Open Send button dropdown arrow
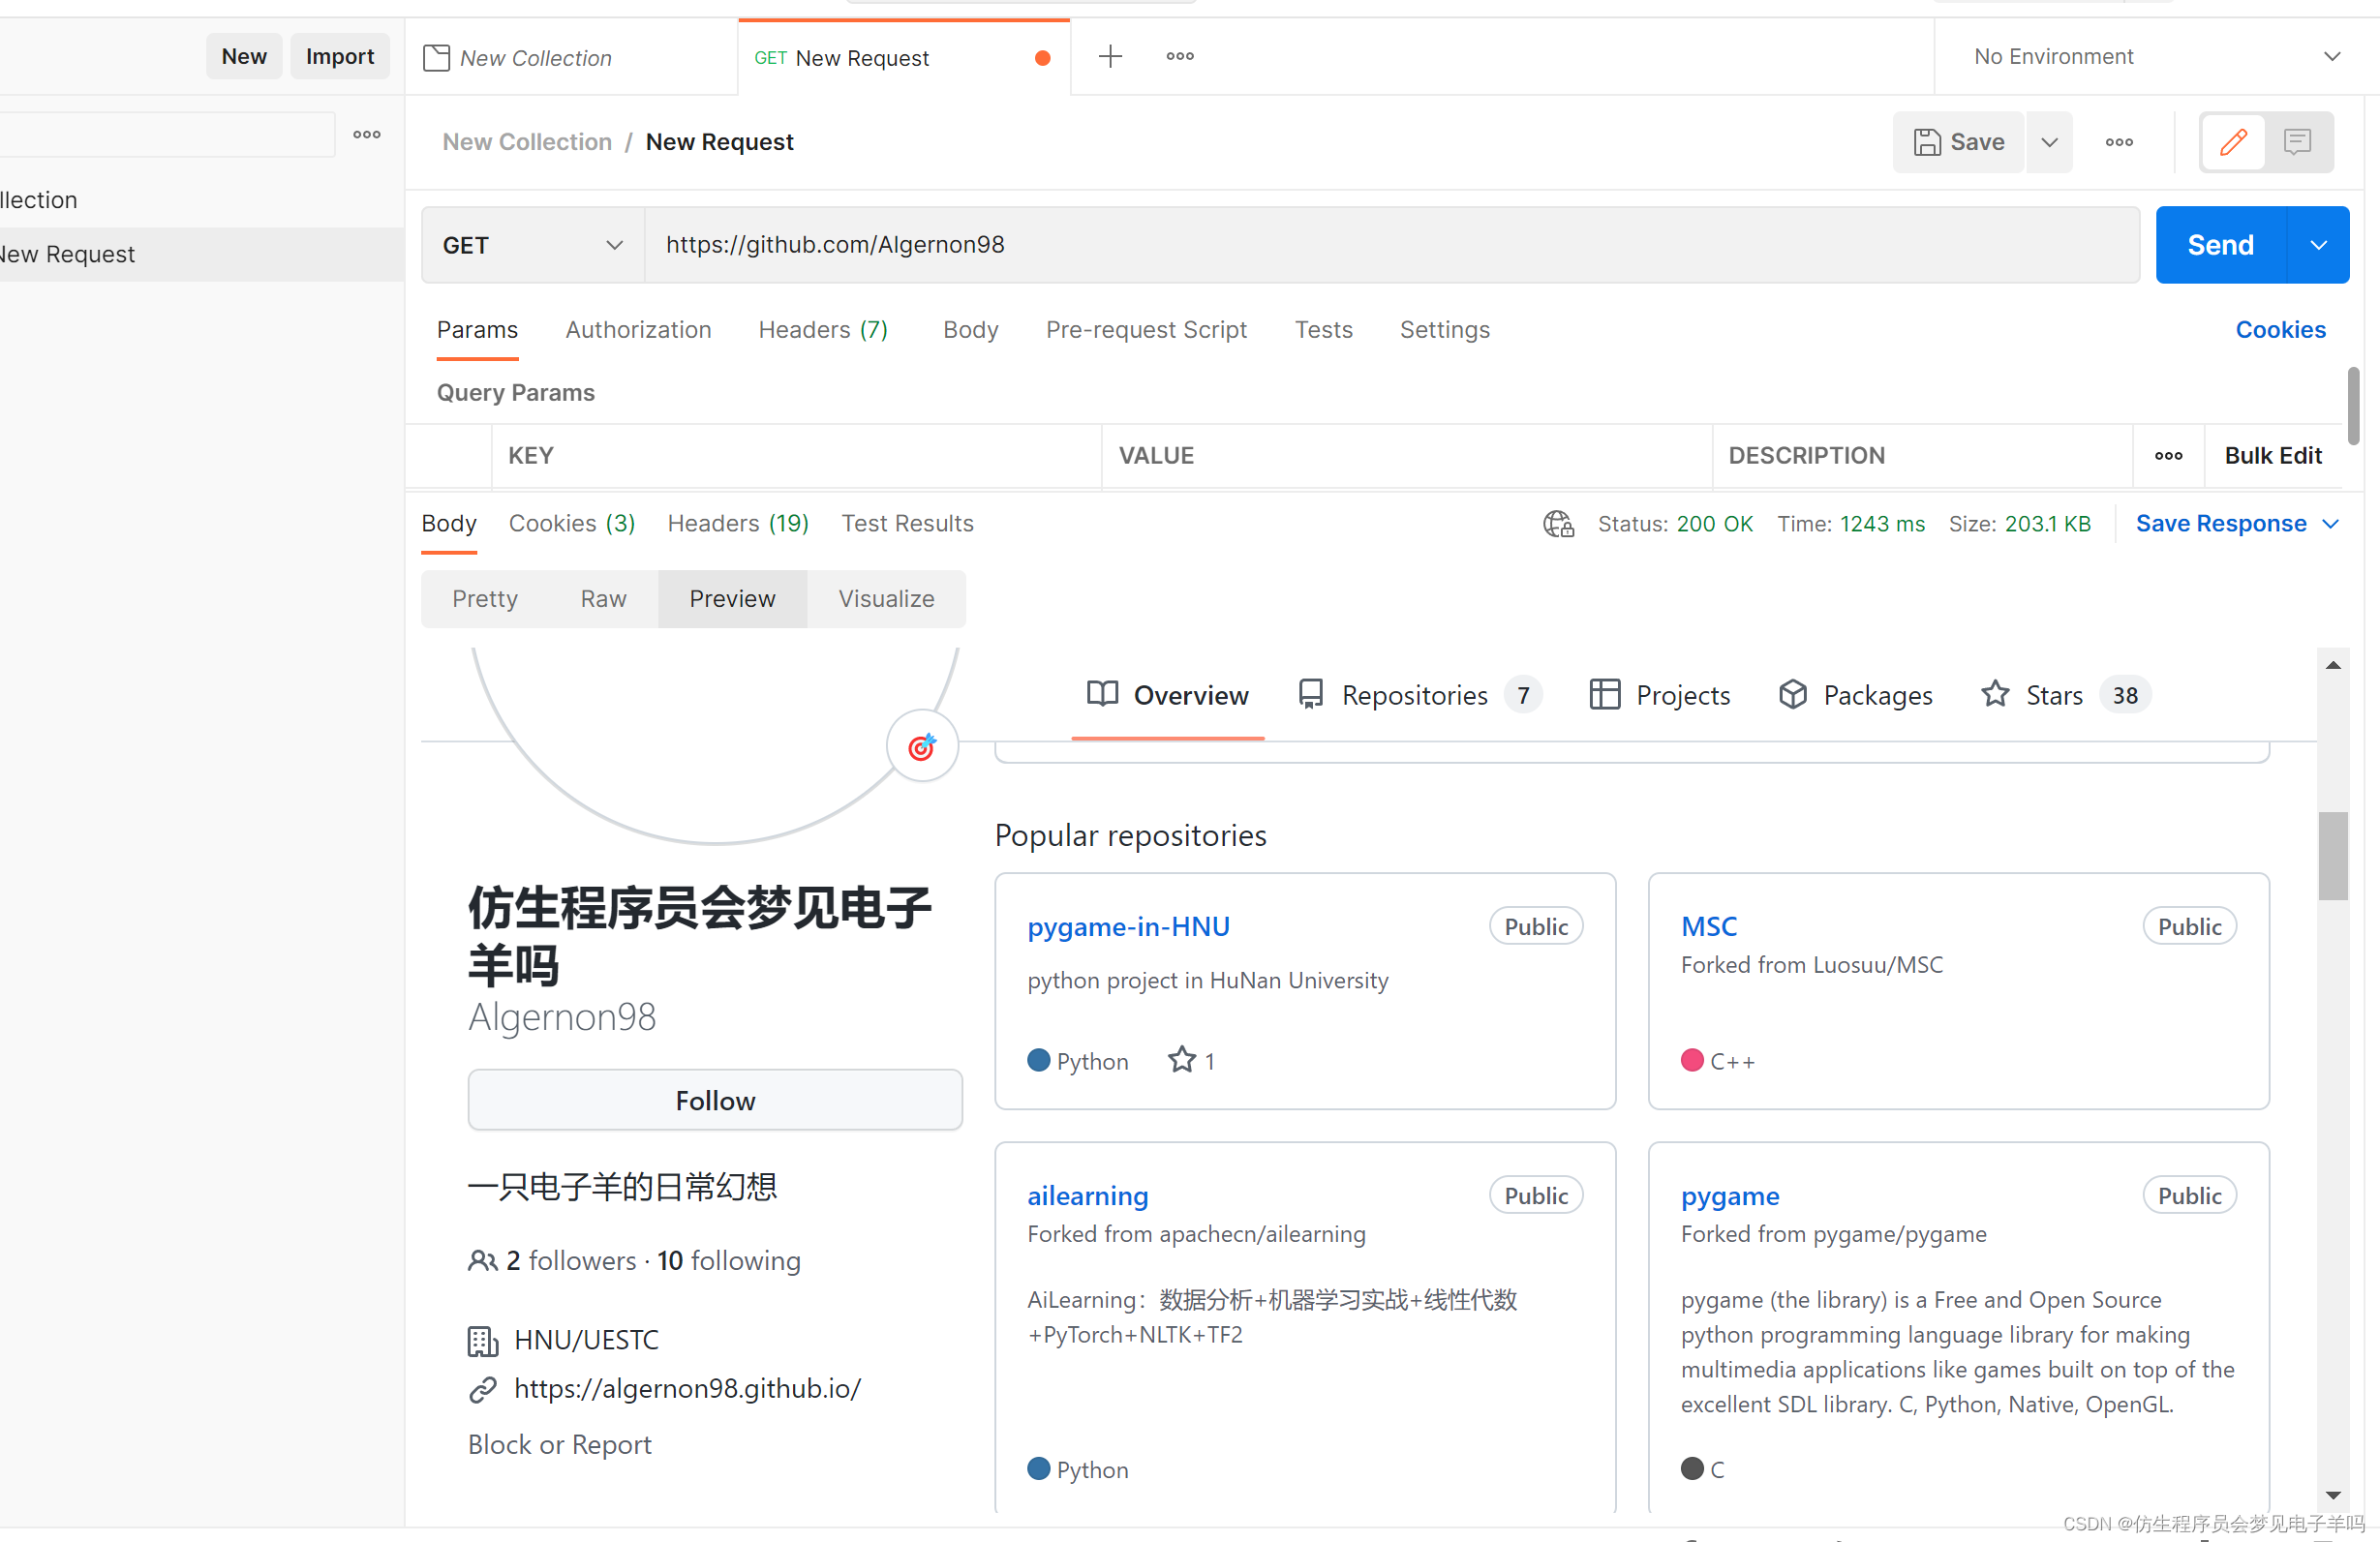Viewport: 2380px width, 1542px height. pyautogui.click(x=2318, y=245)
